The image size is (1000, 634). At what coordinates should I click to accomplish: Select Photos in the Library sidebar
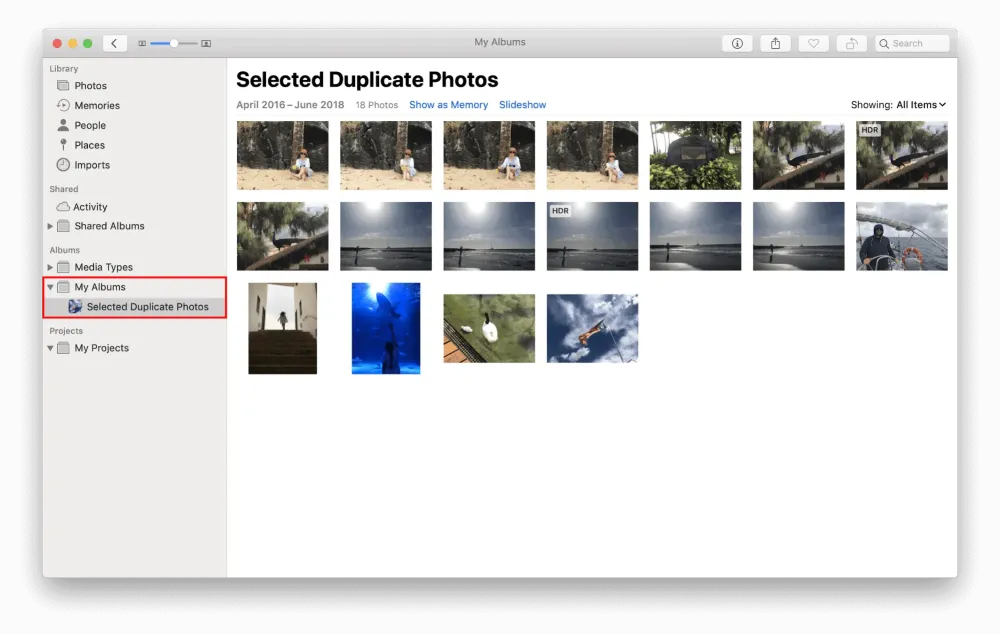(x=90, y=86)
